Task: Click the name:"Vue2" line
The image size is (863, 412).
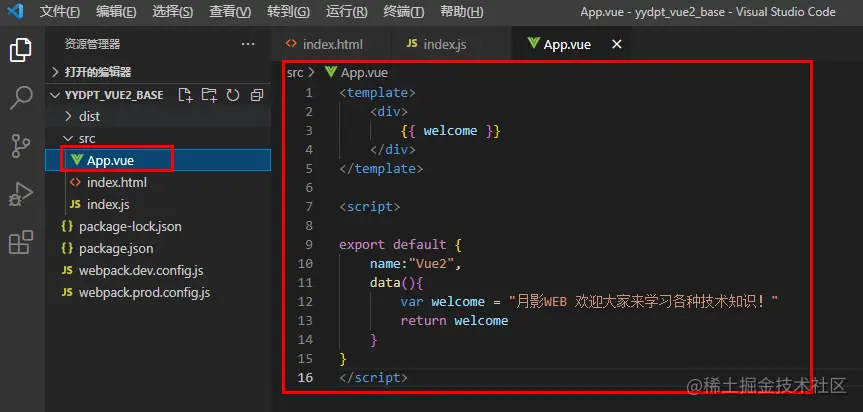Action: [416, 263]
